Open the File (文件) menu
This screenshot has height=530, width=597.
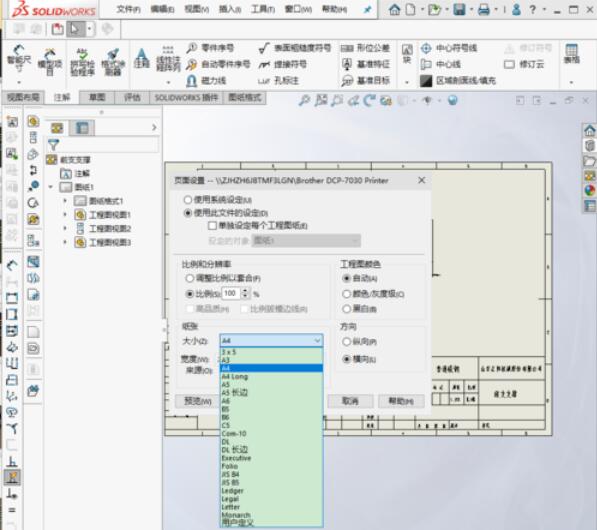tap(128, 9)
